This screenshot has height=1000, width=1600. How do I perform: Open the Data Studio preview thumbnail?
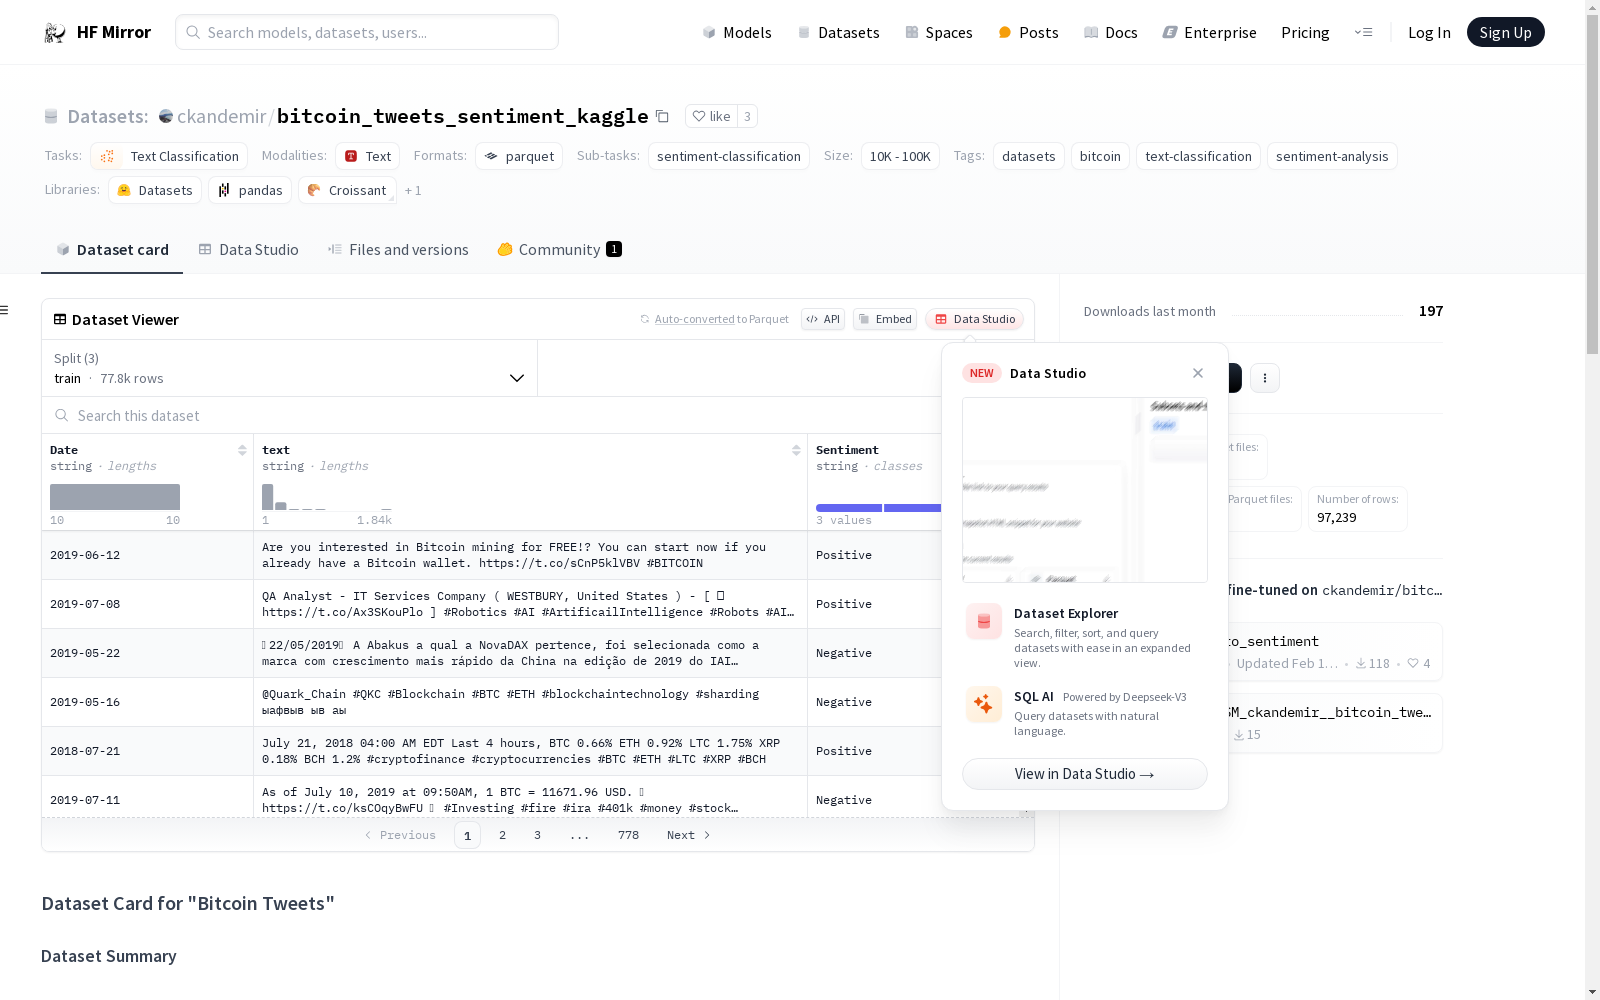coord(1084,490)
